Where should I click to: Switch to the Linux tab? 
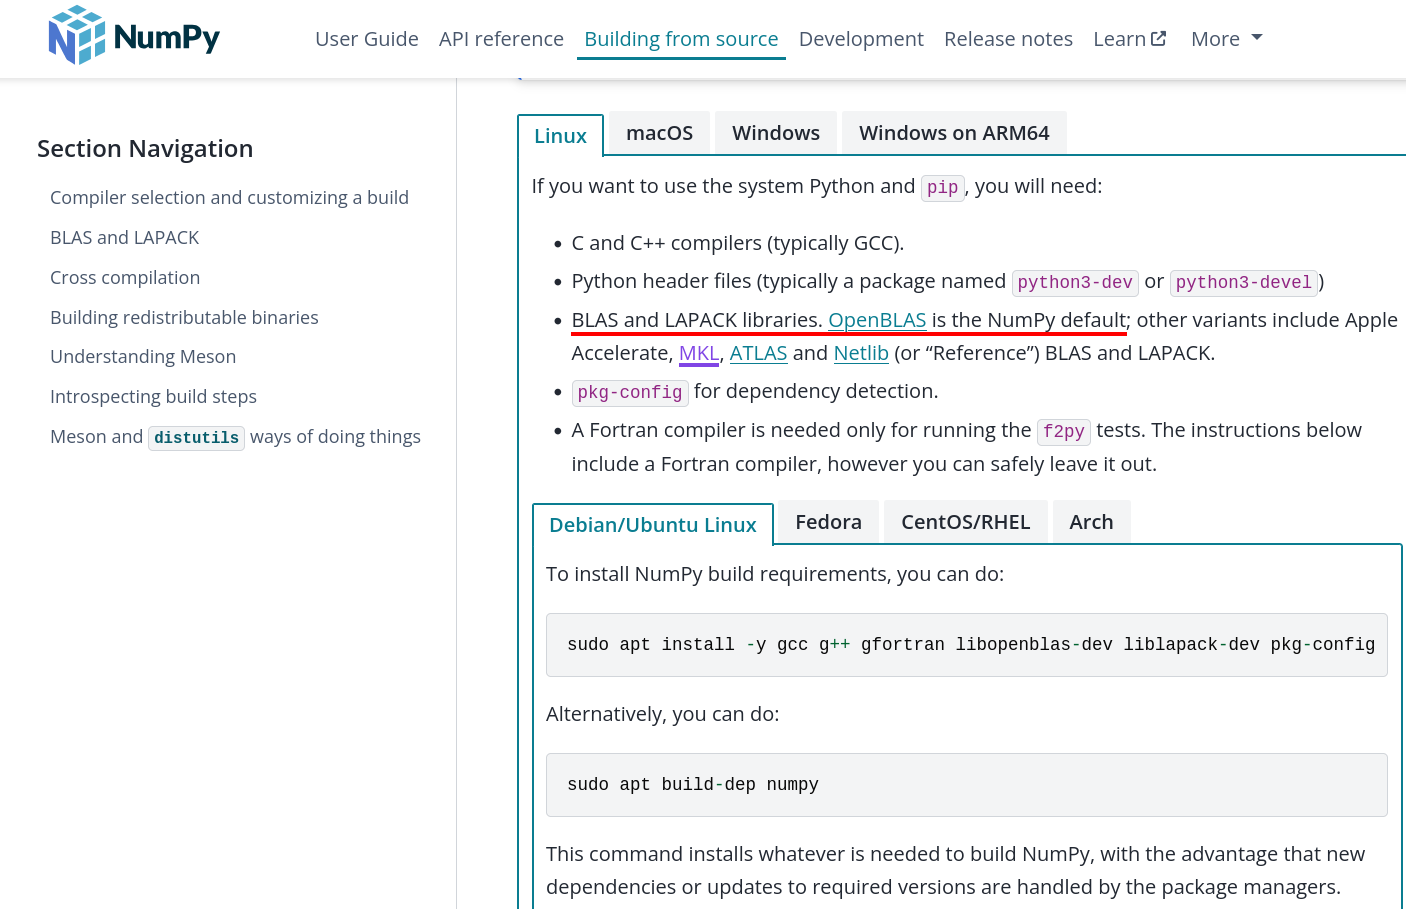pyautogui.click(x=560, y=136)
